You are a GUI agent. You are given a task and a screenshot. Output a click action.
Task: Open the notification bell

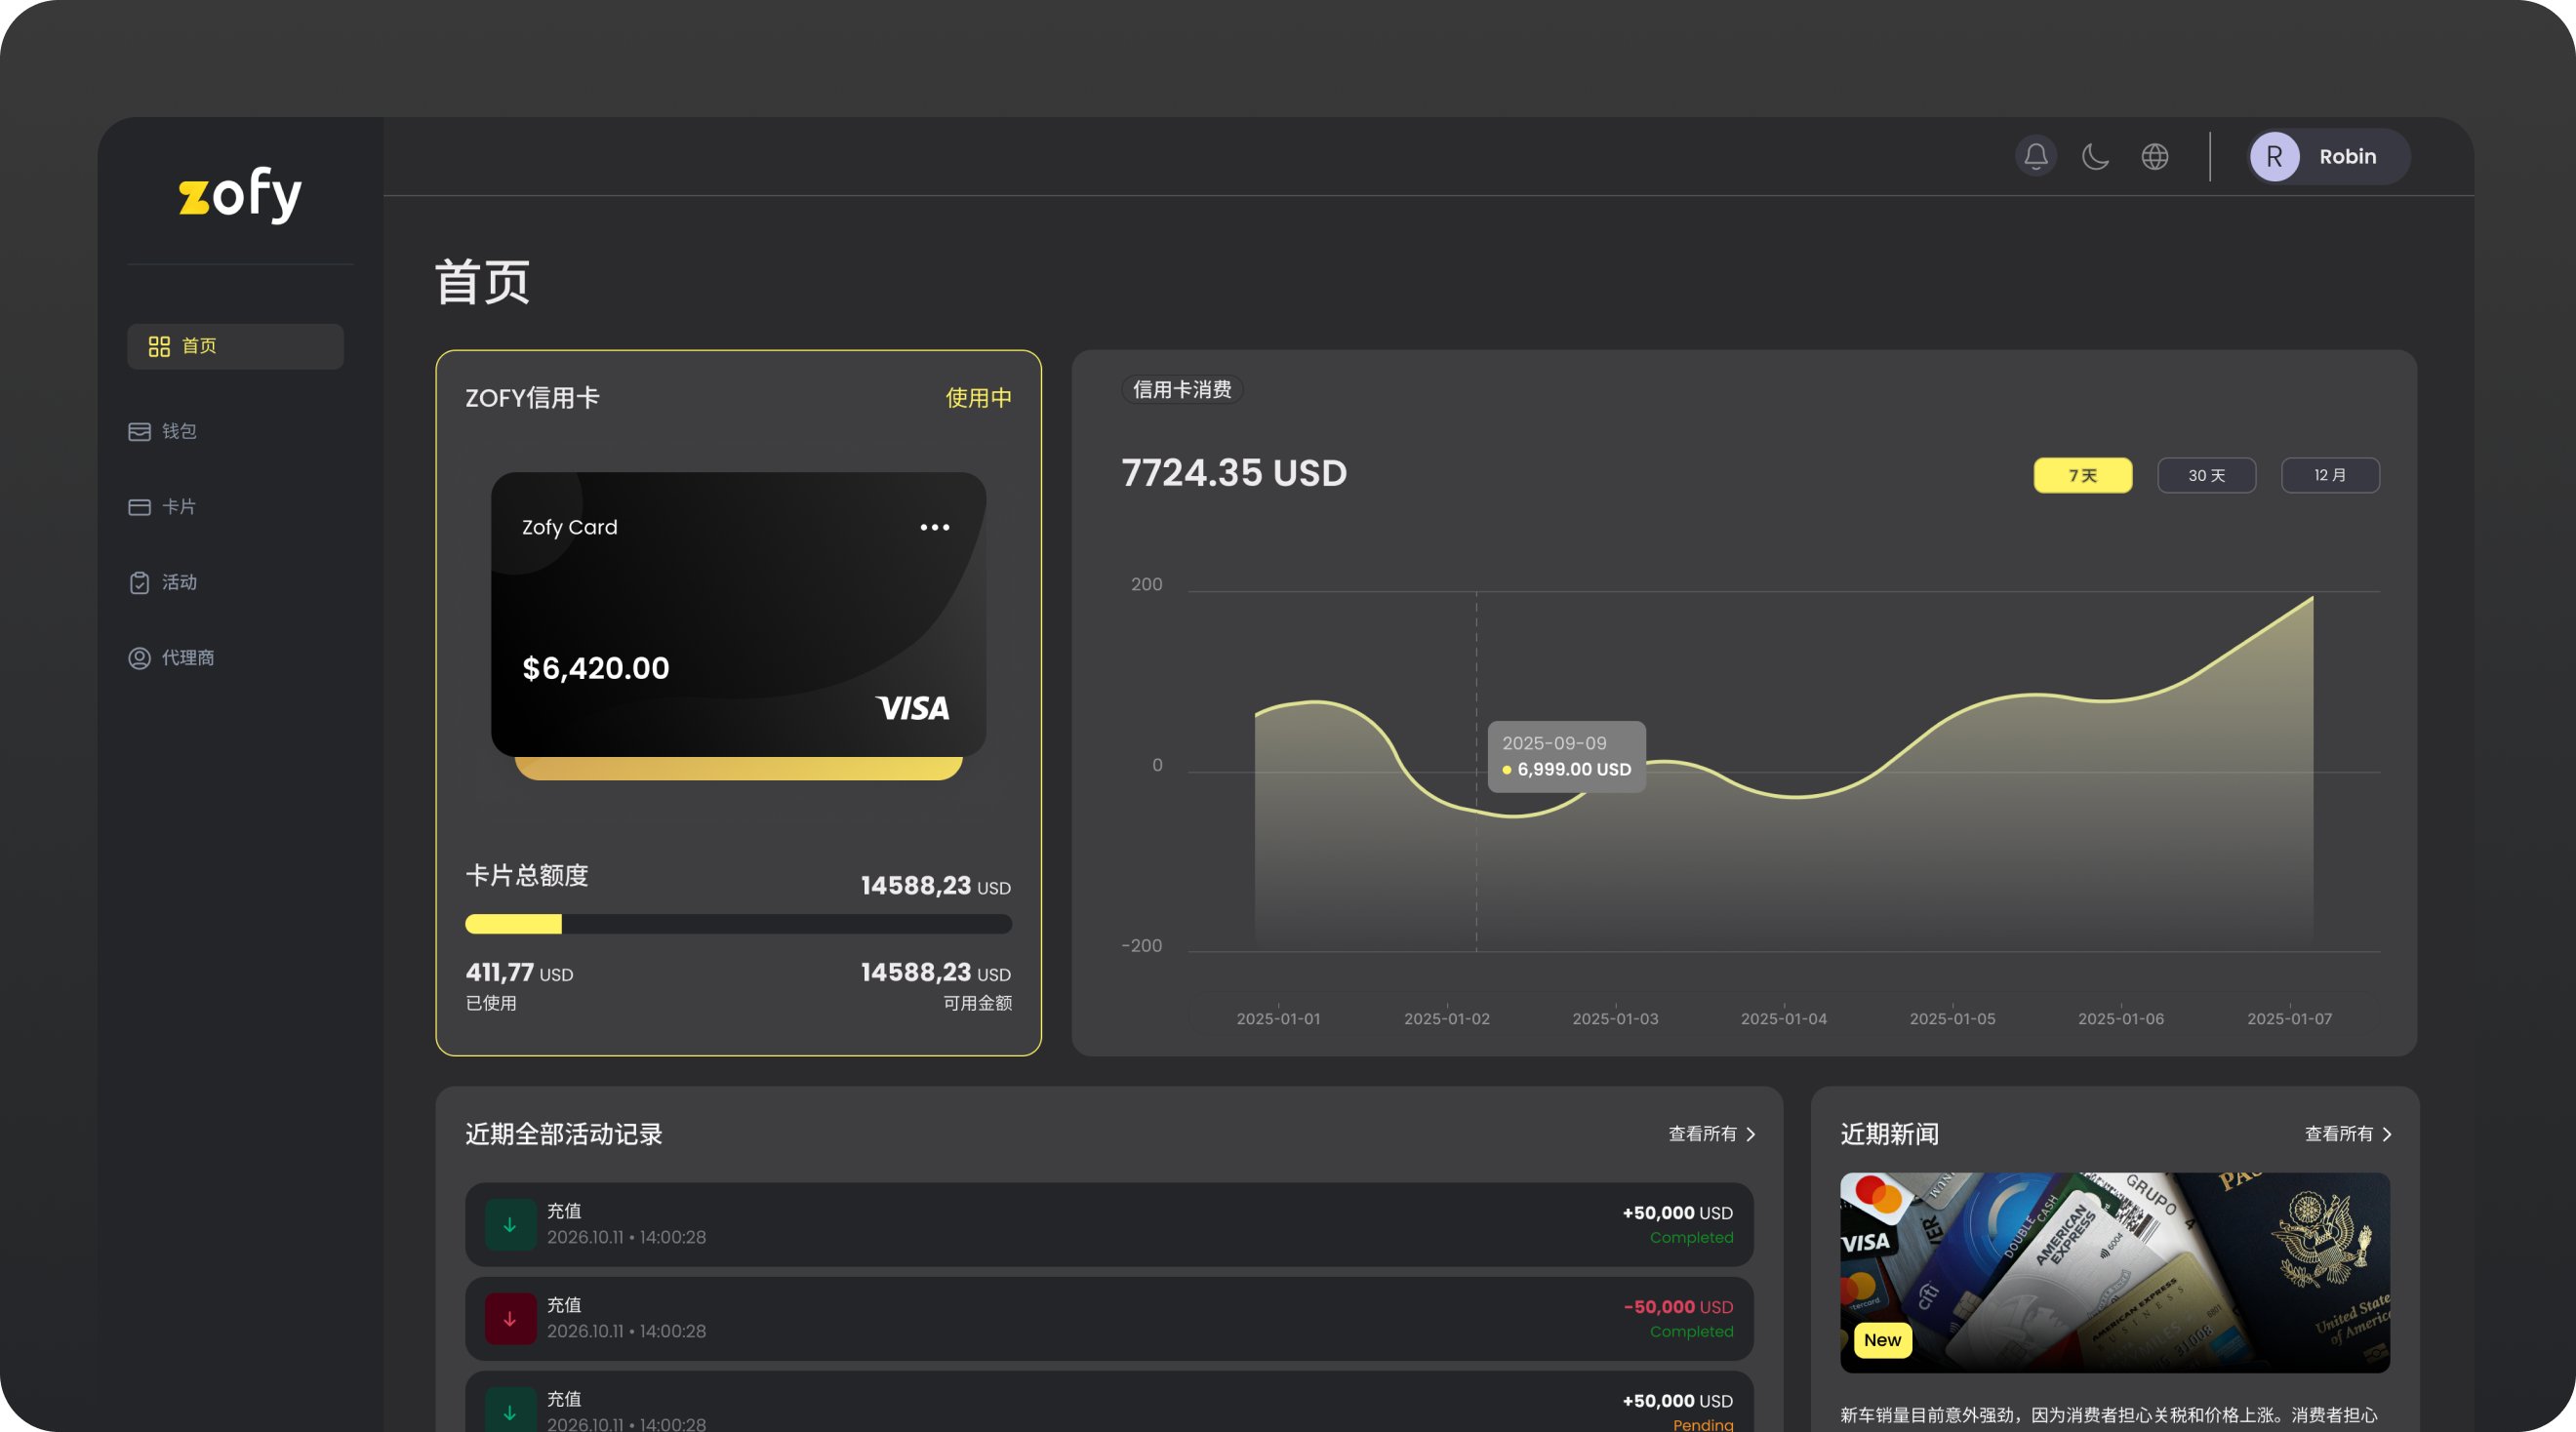point(2035,156)
